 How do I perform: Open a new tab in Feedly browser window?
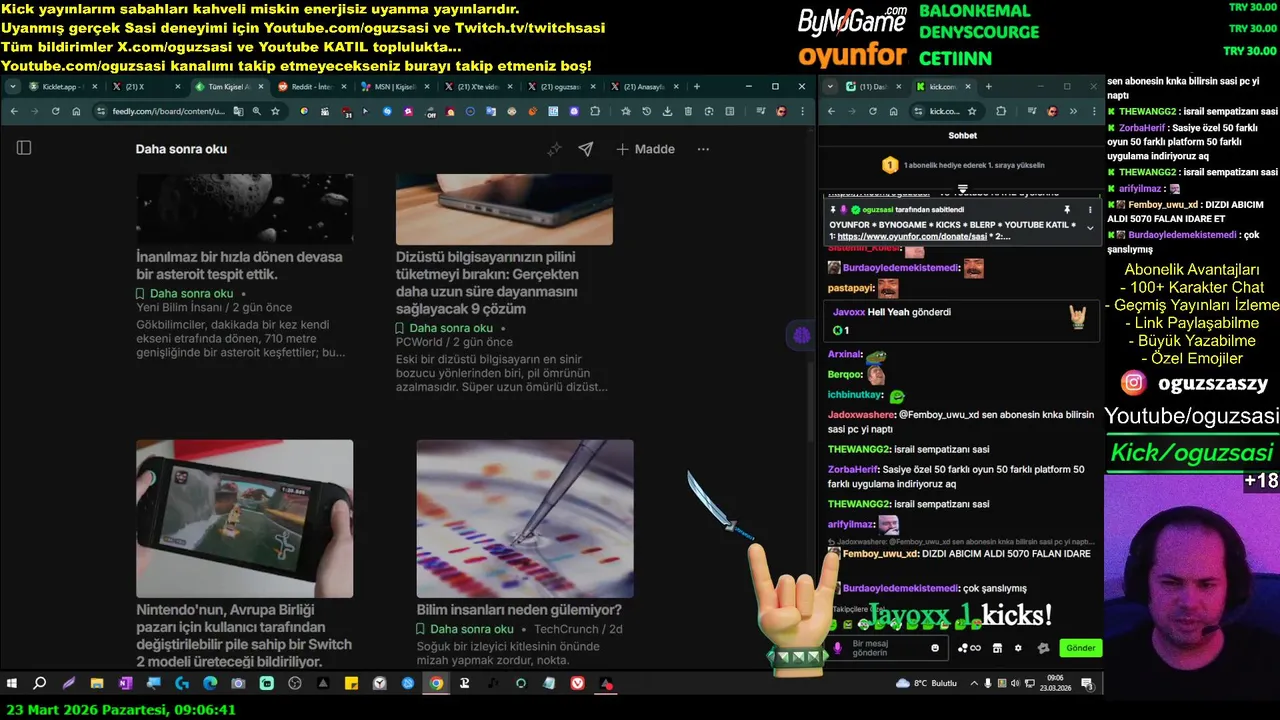coord(697,87)
